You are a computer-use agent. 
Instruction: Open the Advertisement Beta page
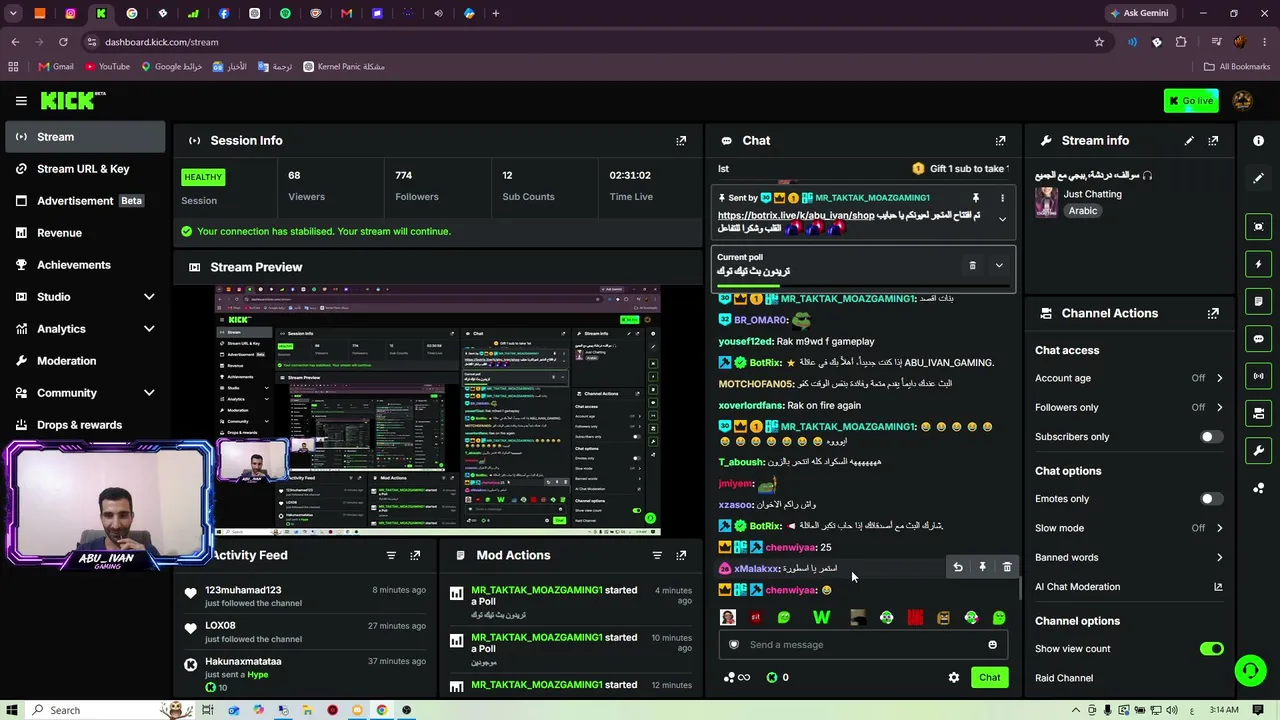(85, 201)
